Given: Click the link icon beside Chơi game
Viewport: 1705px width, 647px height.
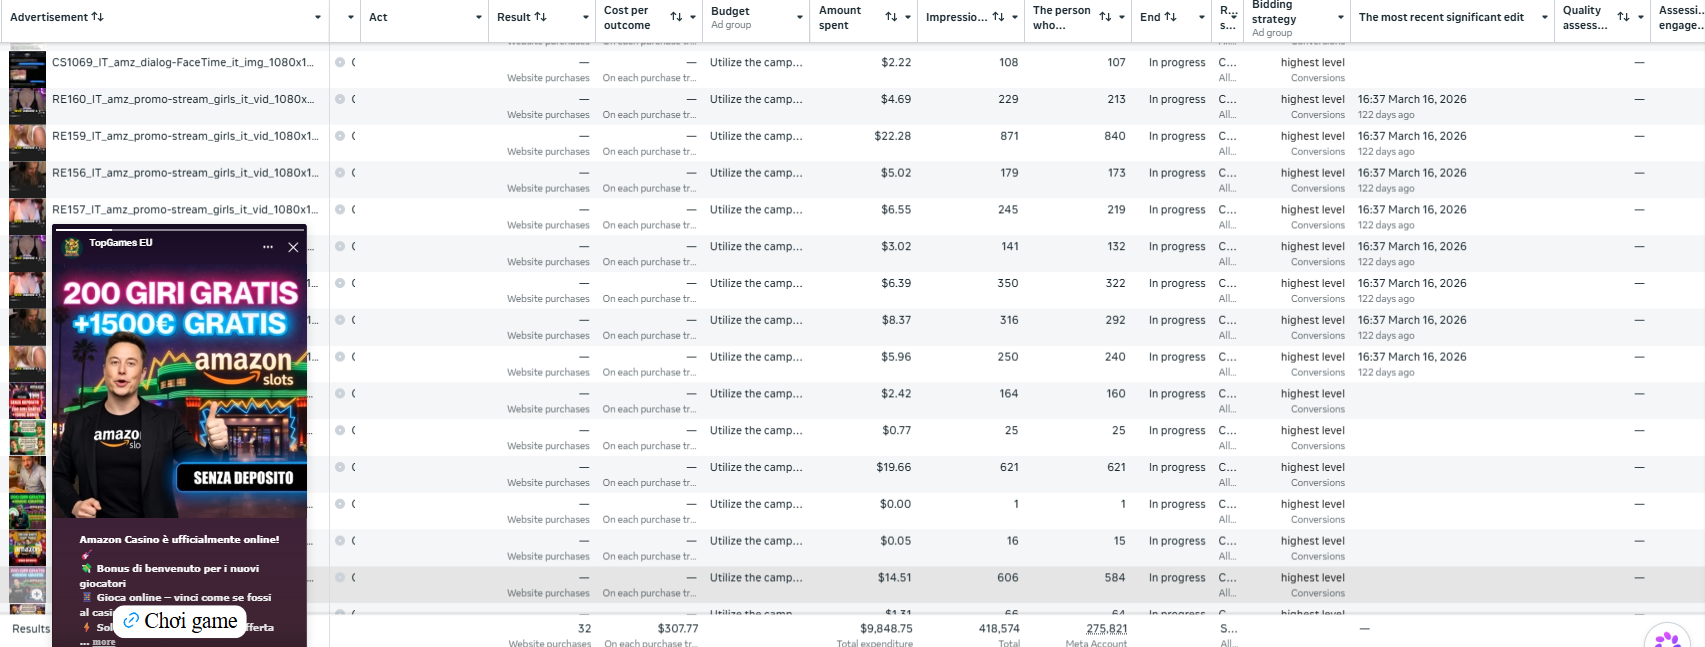Looking at the screenshot, I should pos(131,621).
